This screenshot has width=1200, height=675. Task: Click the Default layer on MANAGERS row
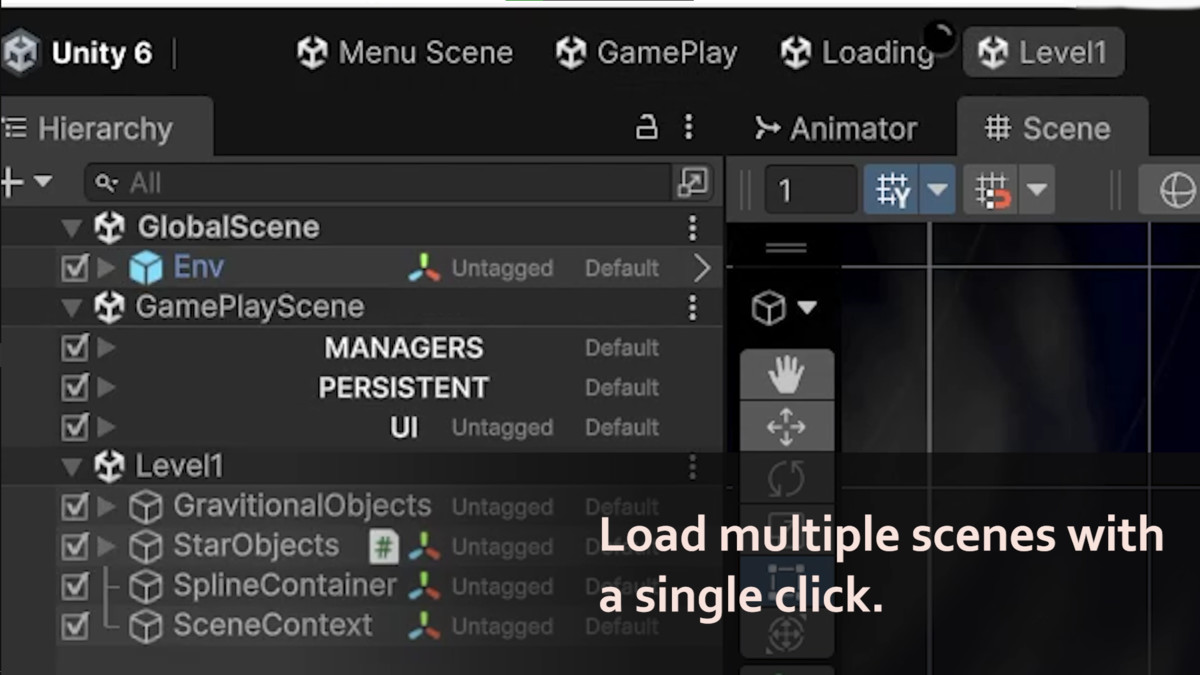[622, 348]
